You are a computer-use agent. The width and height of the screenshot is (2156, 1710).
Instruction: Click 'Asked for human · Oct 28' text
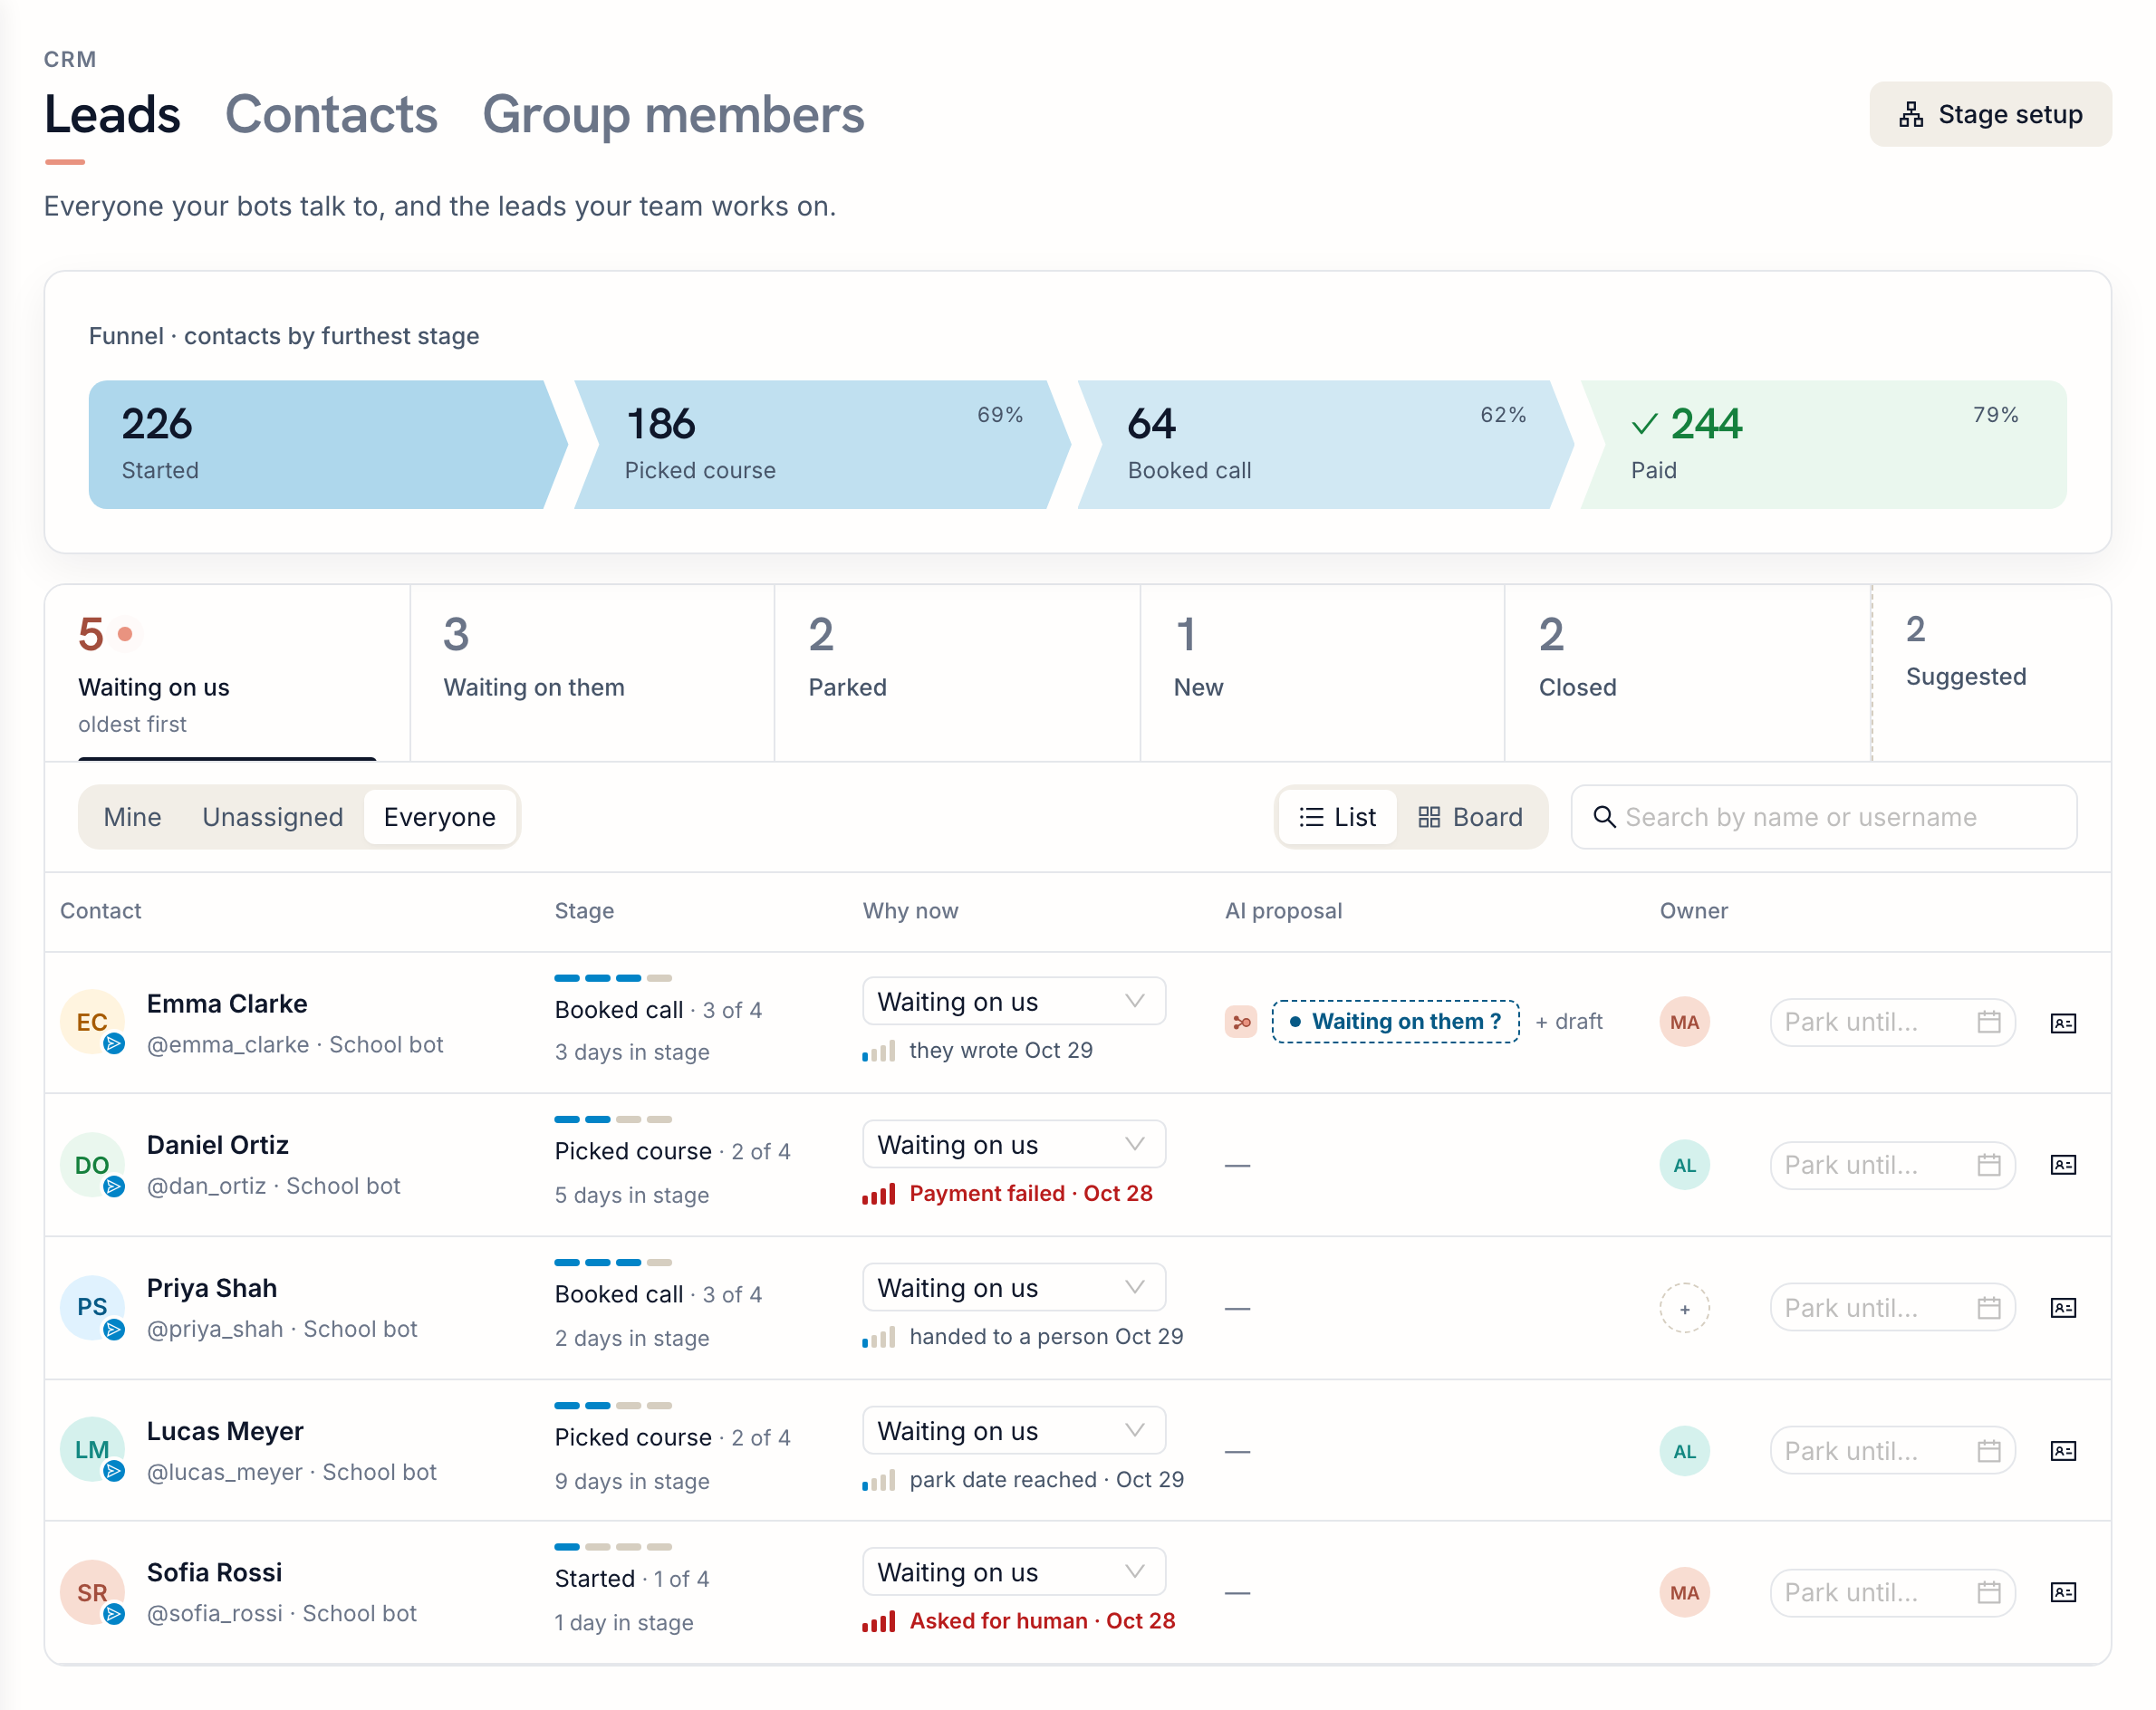coord(1042,1621)
